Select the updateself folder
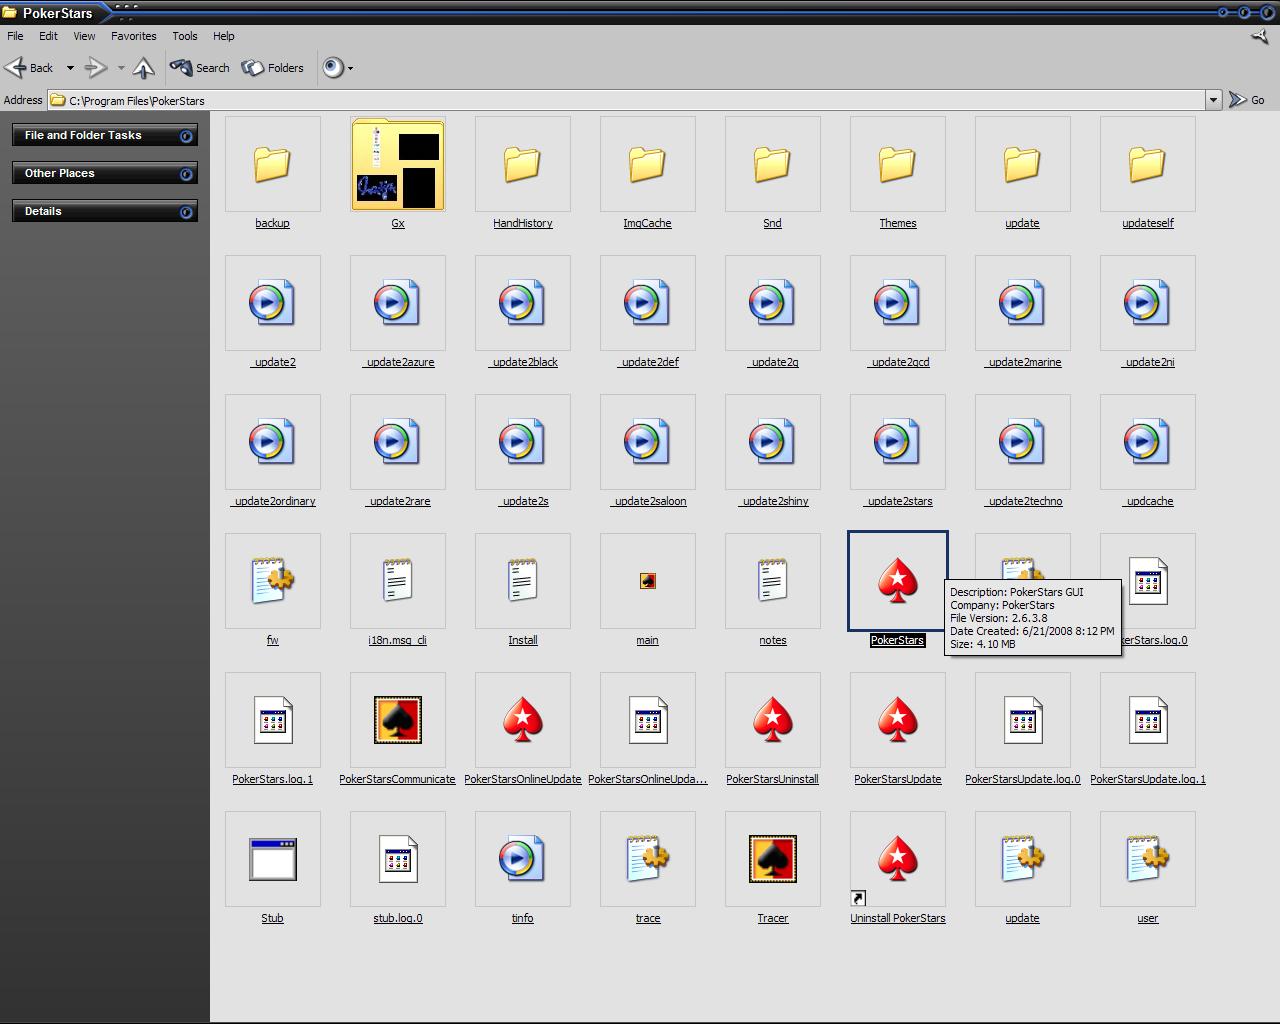 [1147, 164]
